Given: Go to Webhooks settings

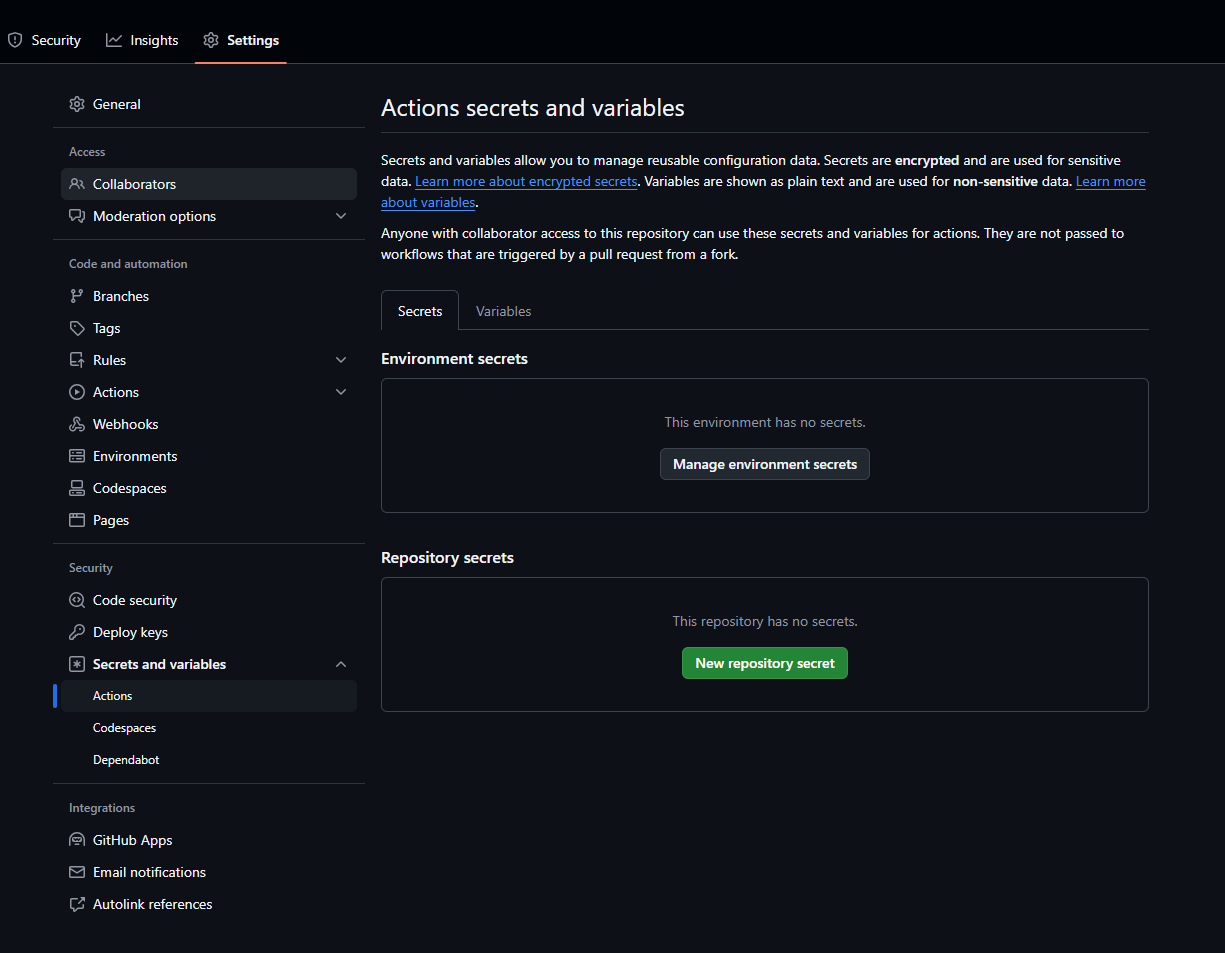Looking at the screenshot, I should [x=209, y=424].
